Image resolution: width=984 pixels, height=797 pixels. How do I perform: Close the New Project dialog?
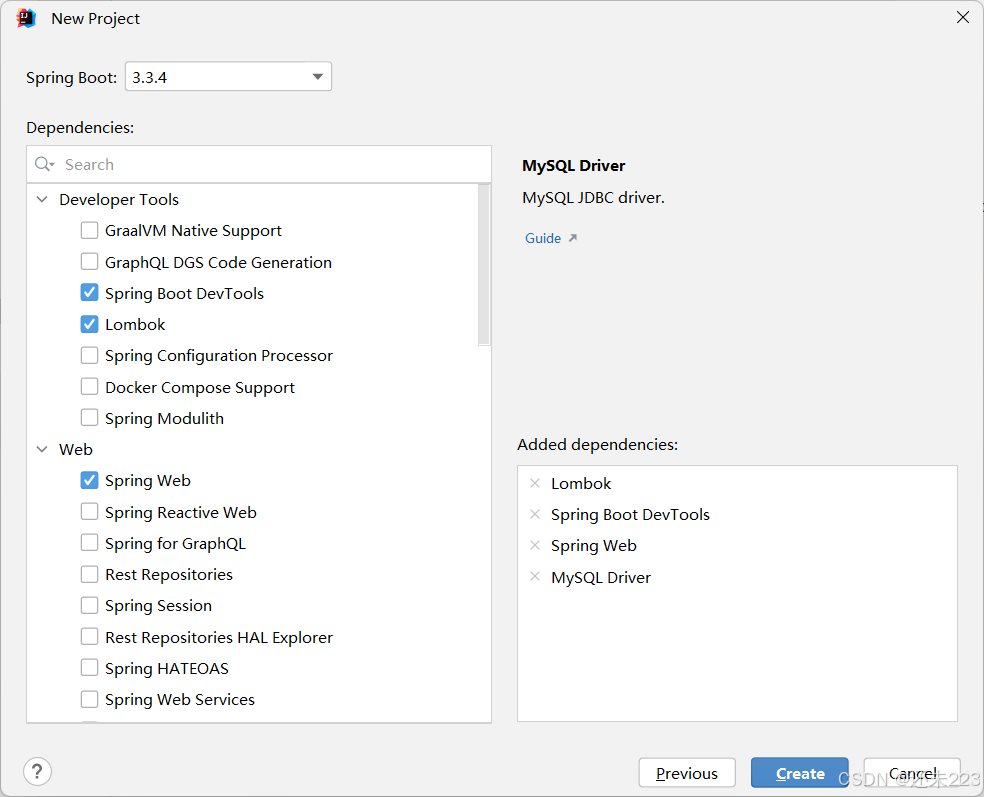coord(963,18)
